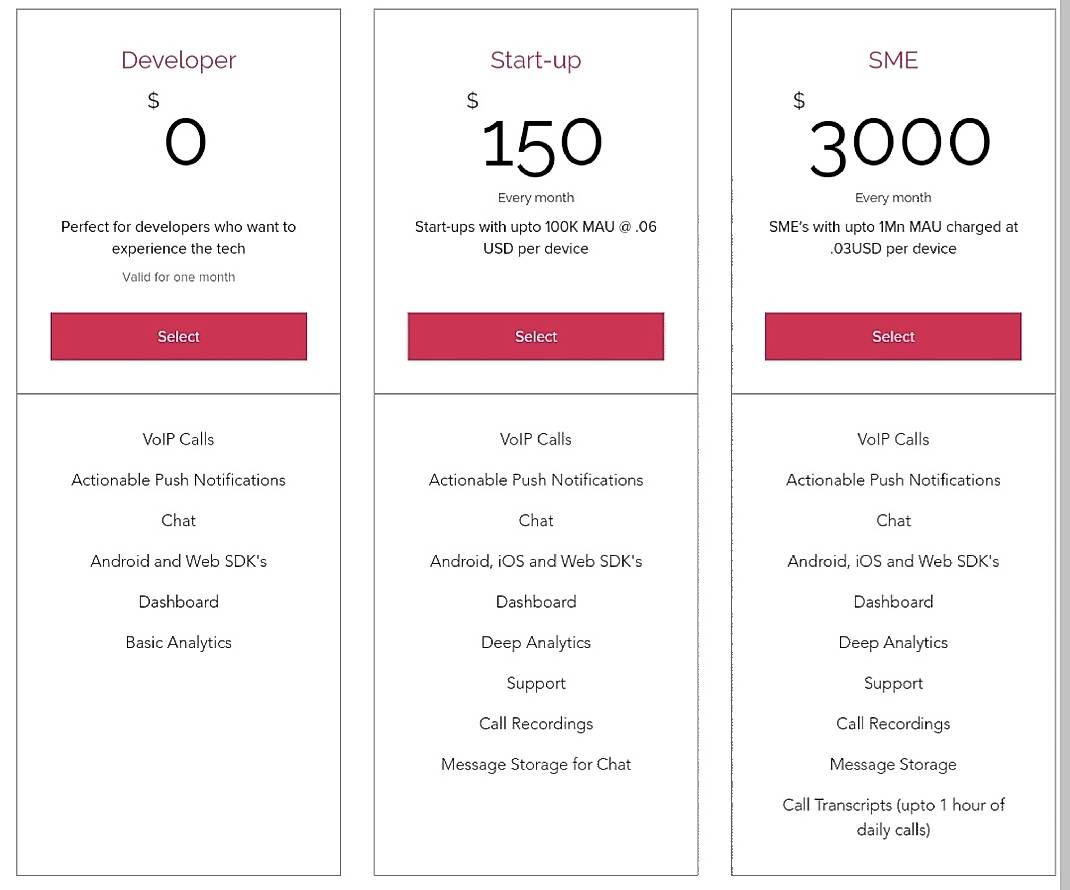The image size is (1070, 890).
Task: Click VoIP Calls under the Developer plan
Action: 178,439
